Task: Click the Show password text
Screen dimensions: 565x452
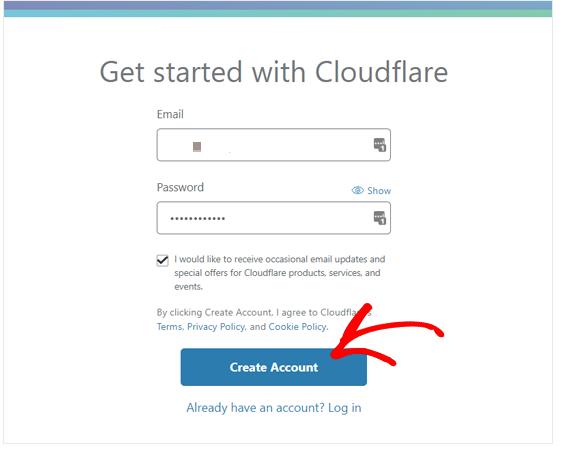Action: click(379, 190)
